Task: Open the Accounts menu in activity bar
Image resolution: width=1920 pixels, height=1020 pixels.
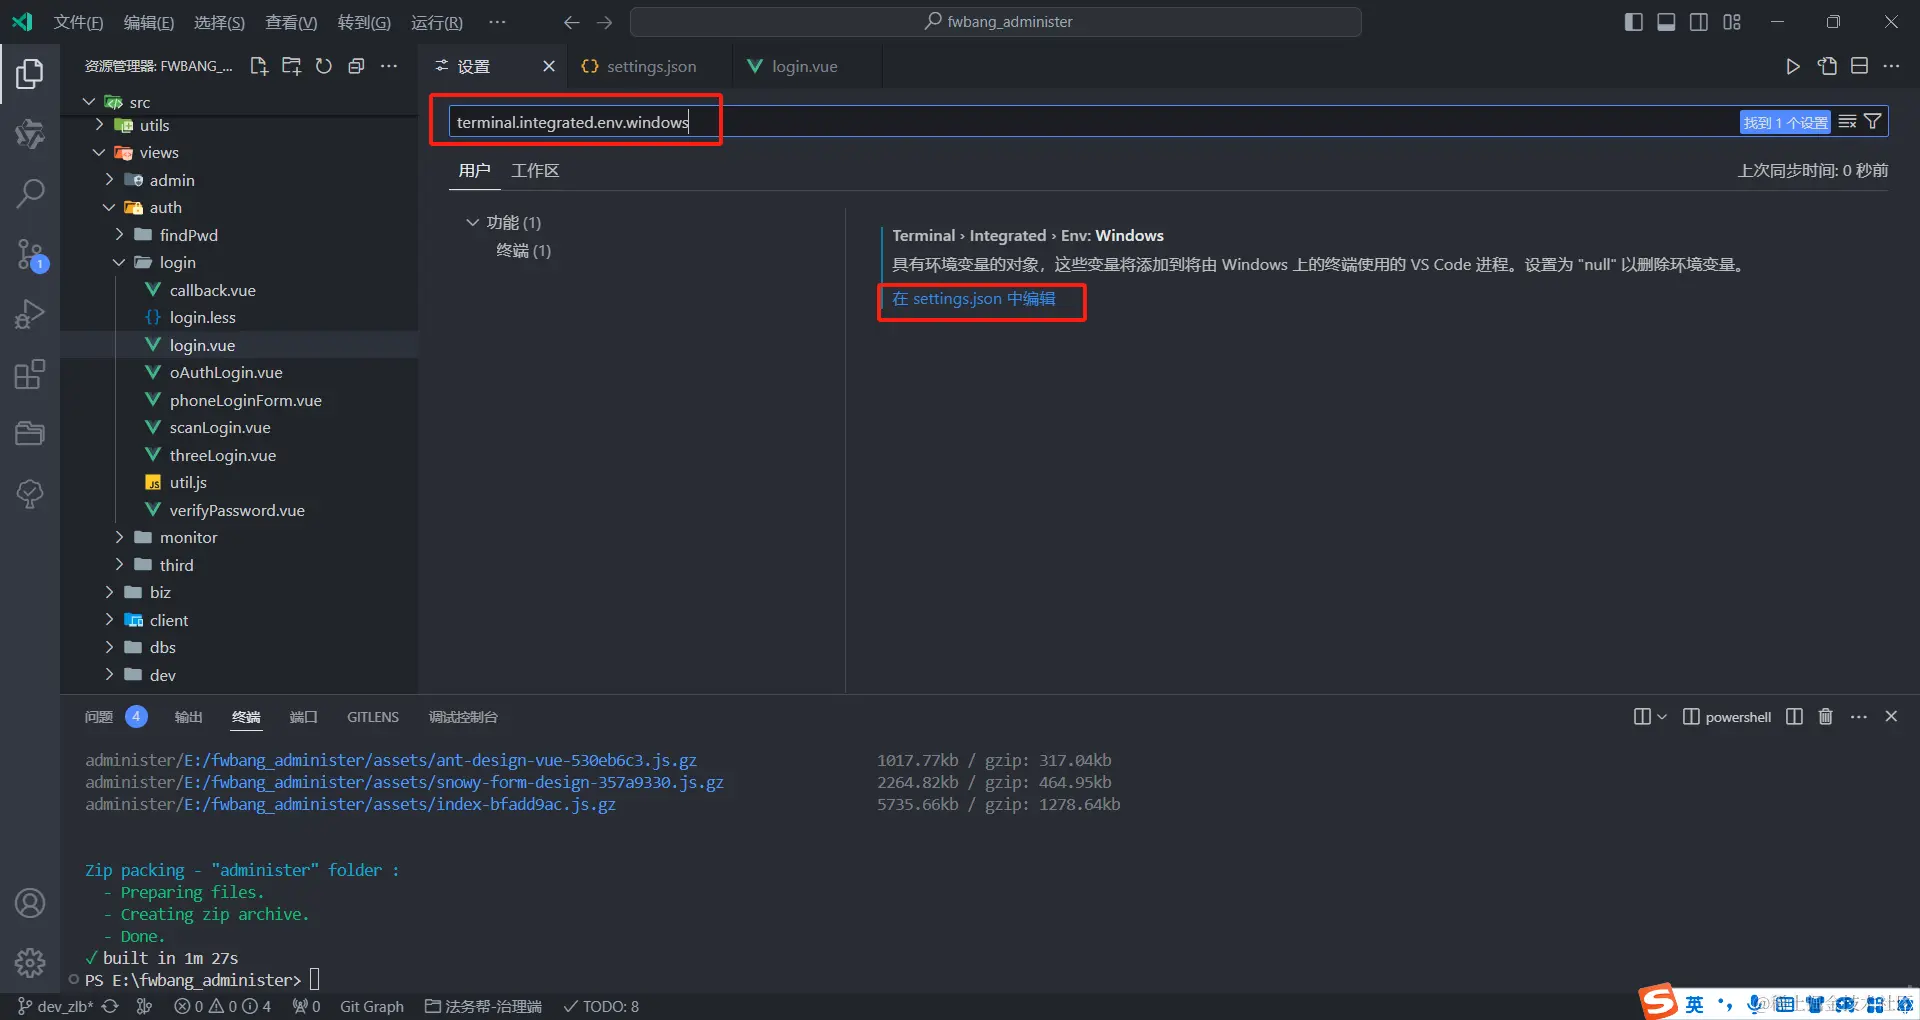Action: click(x=30, y=903)
